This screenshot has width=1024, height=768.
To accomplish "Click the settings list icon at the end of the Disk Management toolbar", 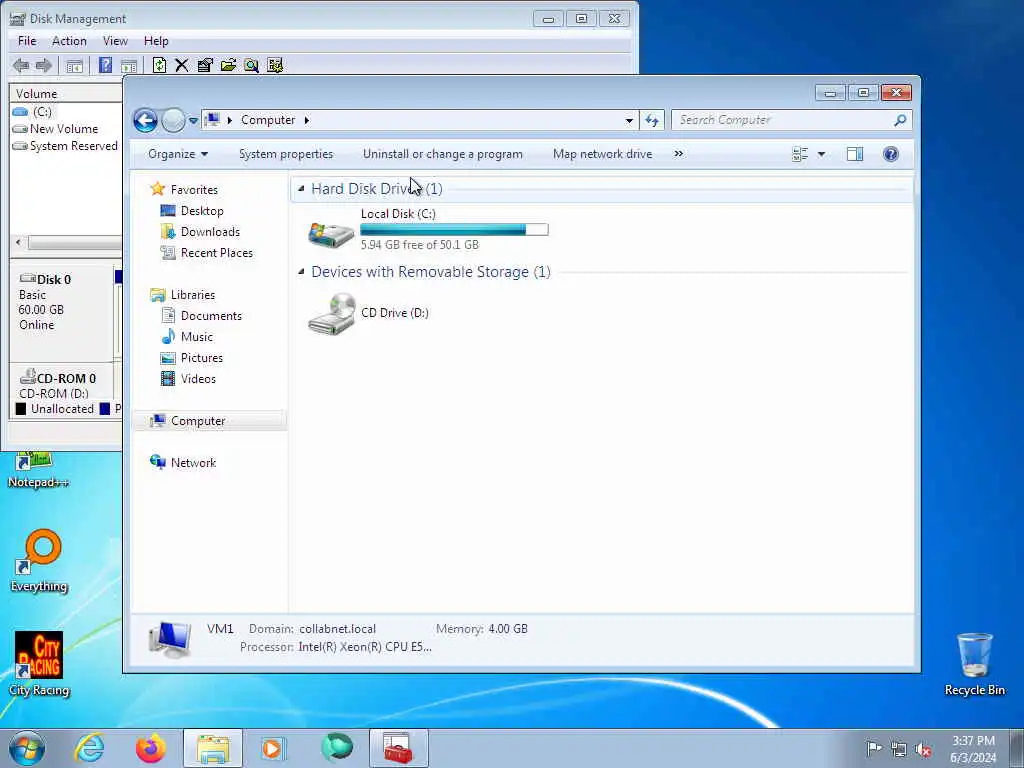I will (275, 65).
